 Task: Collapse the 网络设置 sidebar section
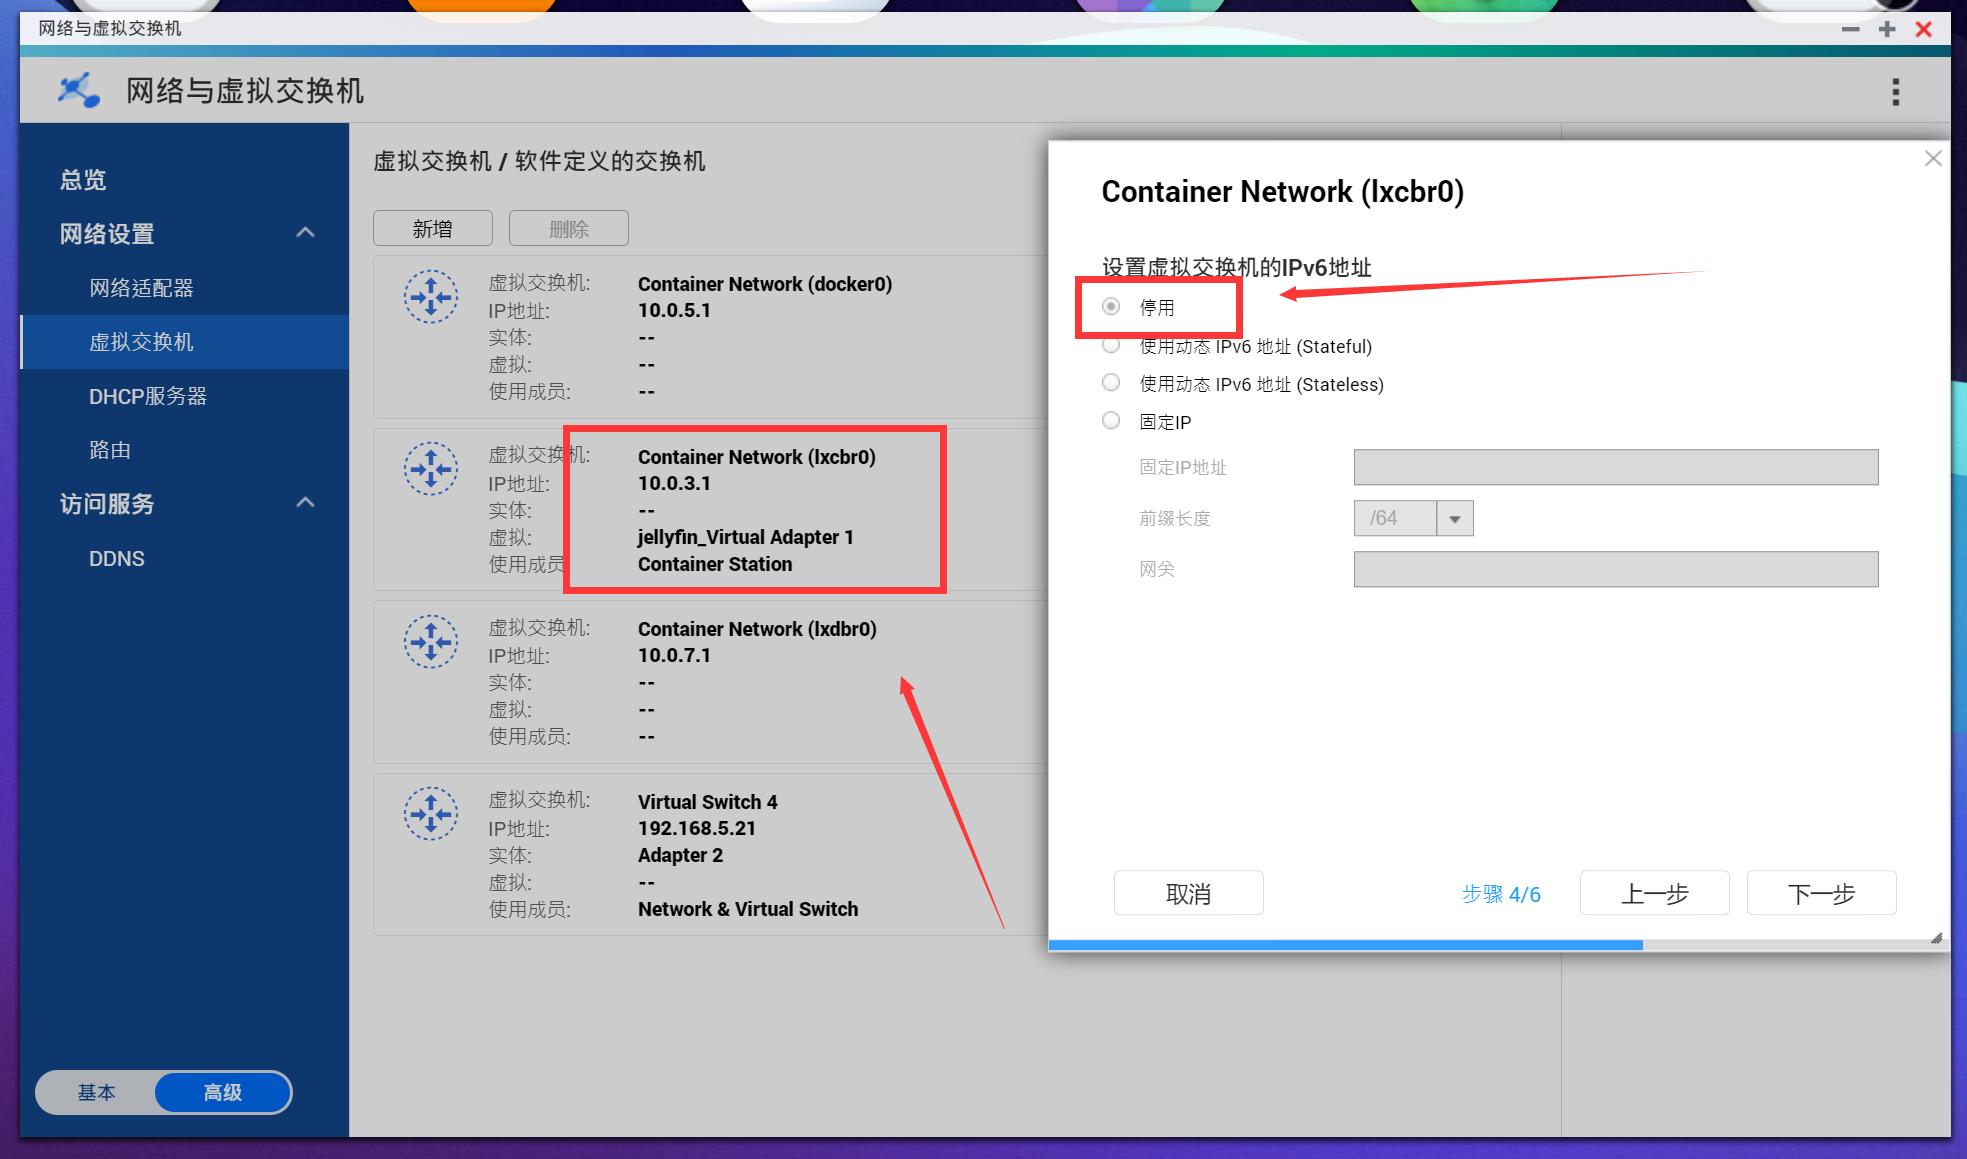tap(305, 232)
